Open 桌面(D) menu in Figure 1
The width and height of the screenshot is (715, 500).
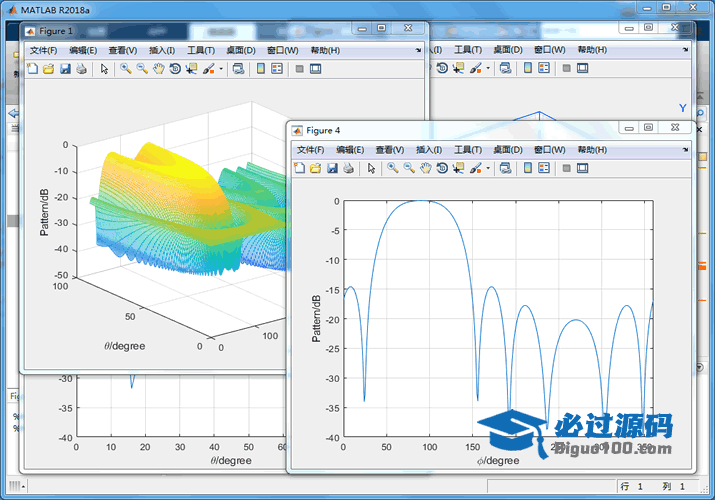[x=241, y=51]
